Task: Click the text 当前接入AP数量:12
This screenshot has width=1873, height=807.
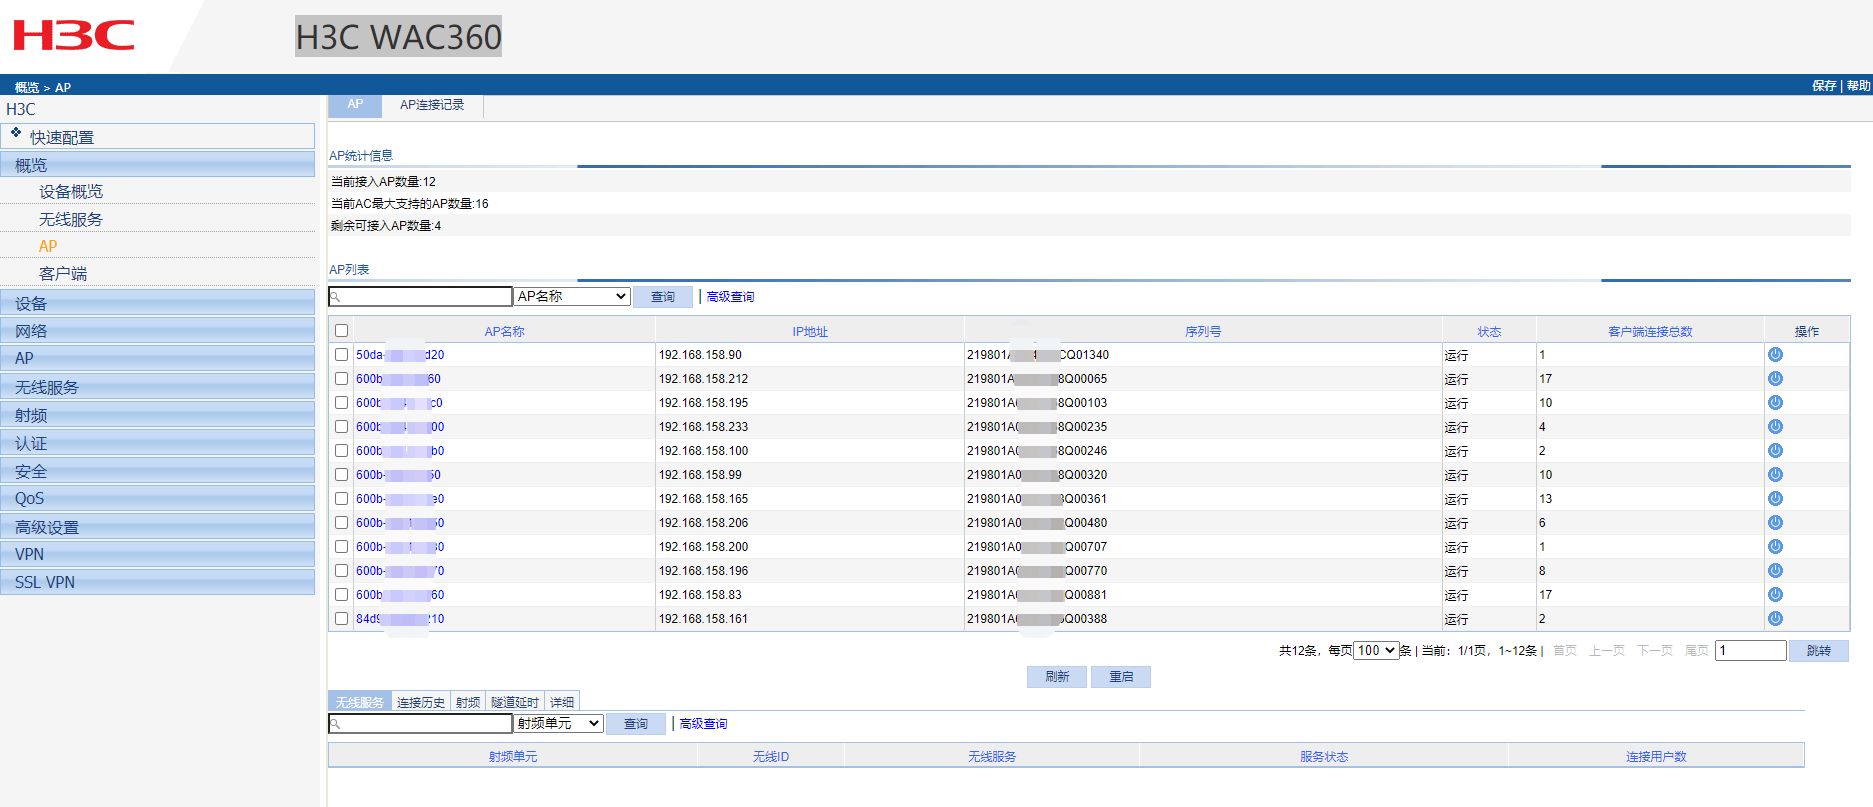Action: point(384,182)
